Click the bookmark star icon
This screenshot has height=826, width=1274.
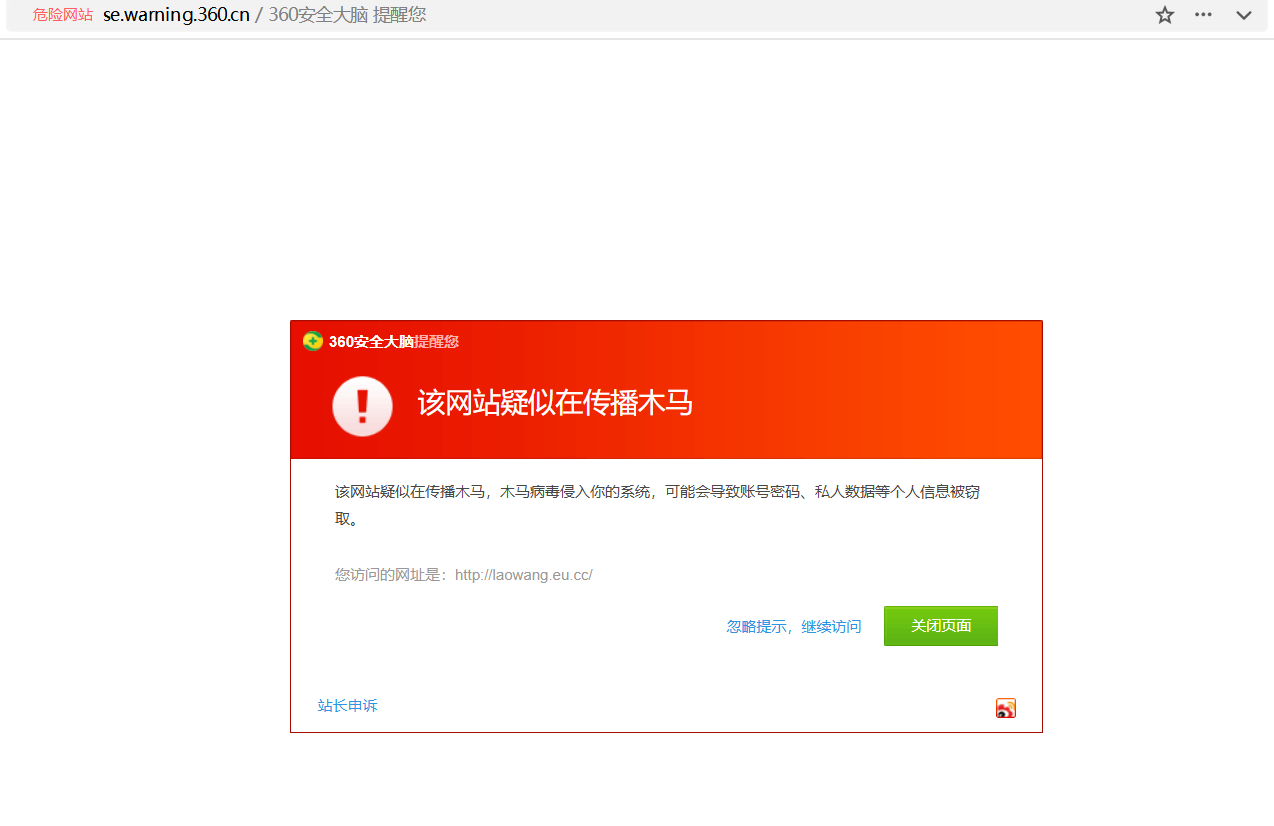point(1164,15)
